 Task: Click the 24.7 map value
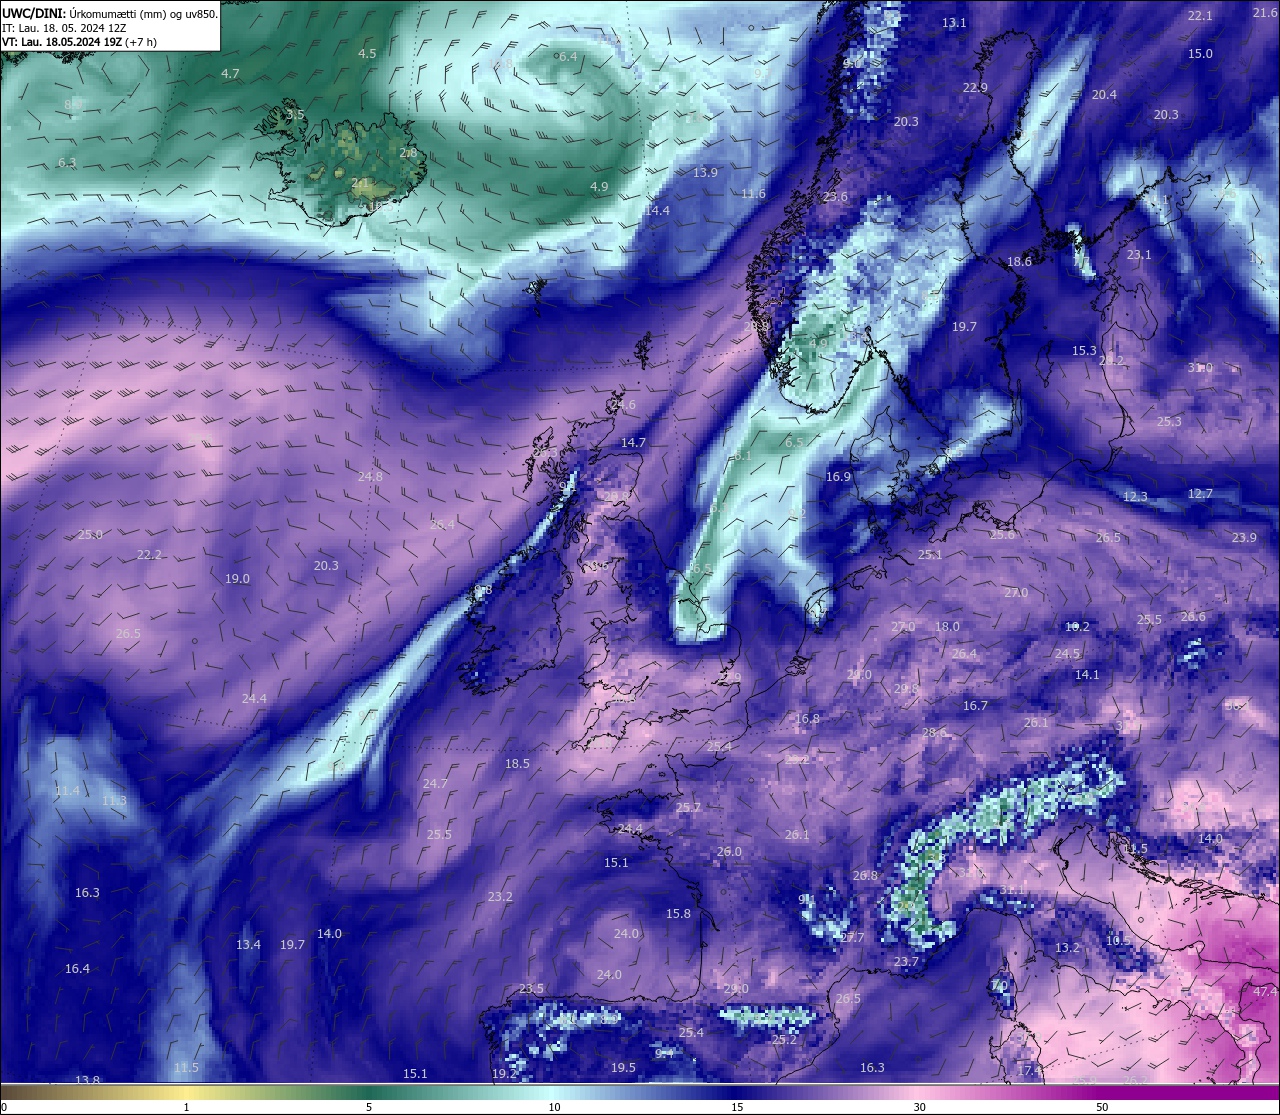pyautogui.click(x=435, y=784)
